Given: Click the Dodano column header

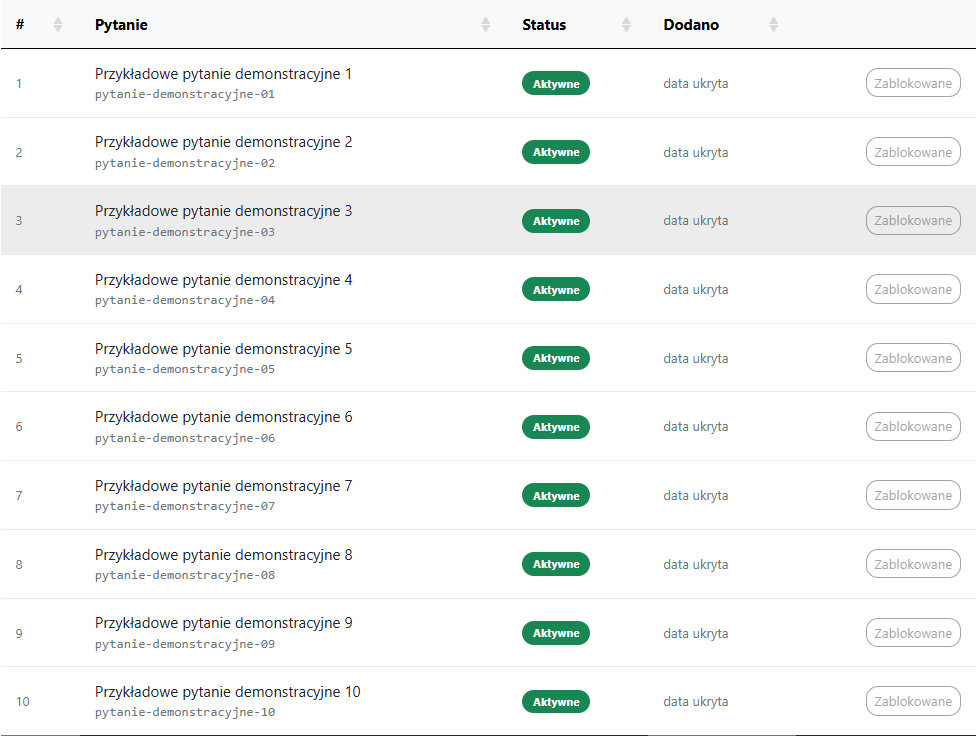Looking at the screenshot, I should tap(691, 25).
